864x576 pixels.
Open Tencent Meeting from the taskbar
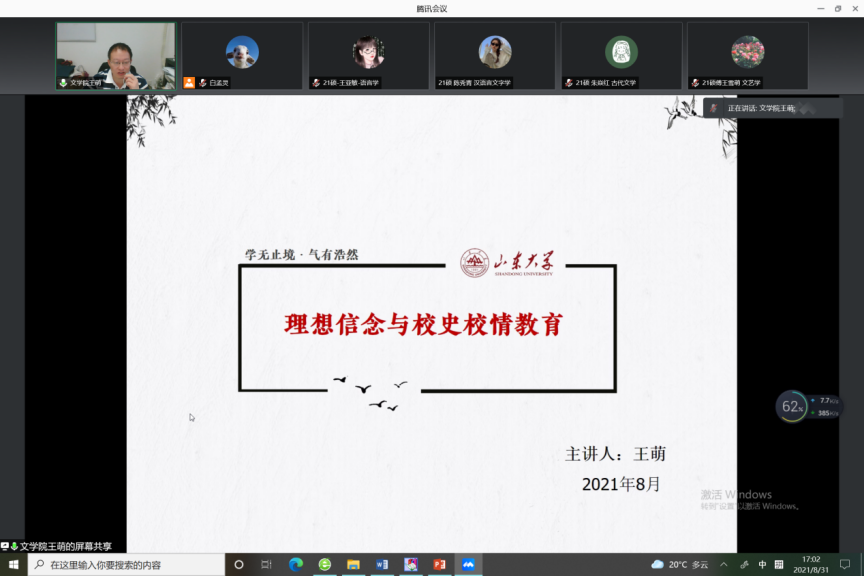[467, 565]
